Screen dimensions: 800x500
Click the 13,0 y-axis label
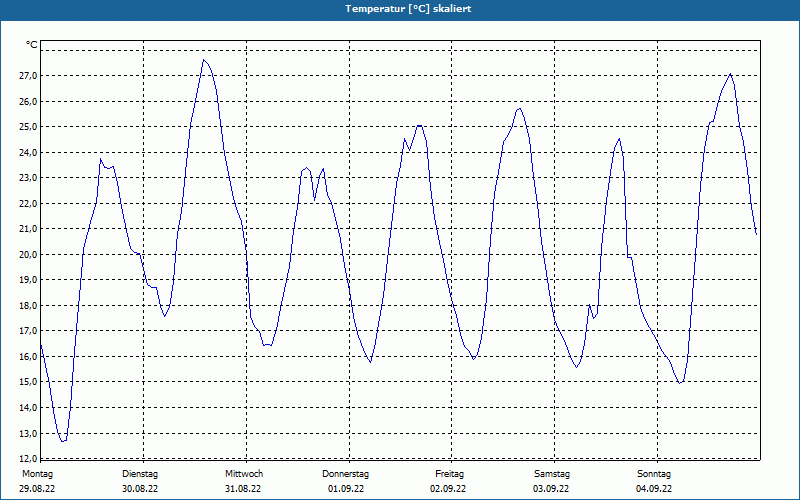tap(28, 433)
